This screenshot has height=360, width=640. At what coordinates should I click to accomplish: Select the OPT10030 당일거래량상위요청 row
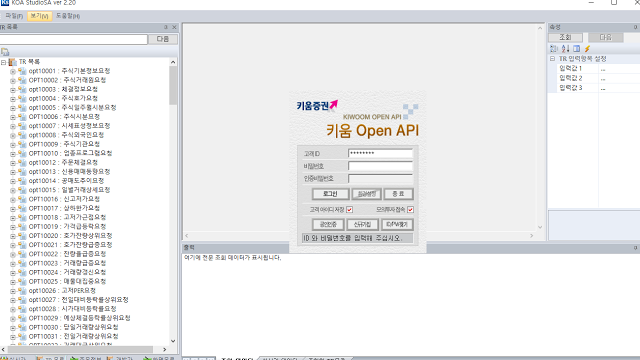click(x=73, y=327)
